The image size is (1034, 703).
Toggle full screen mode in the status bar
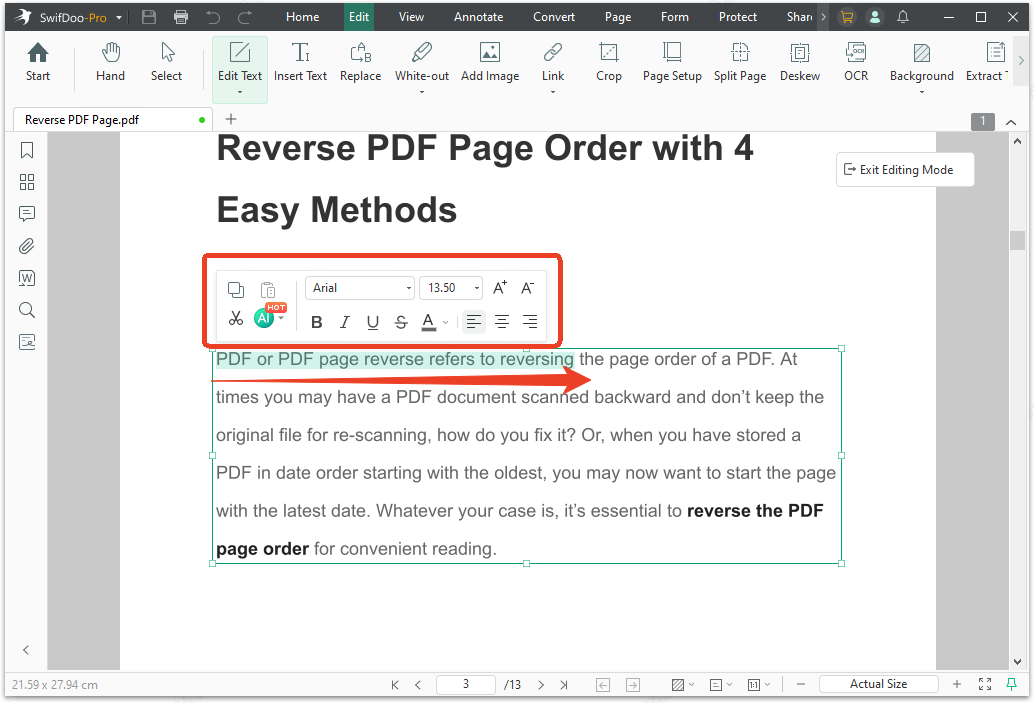point(985,685)
